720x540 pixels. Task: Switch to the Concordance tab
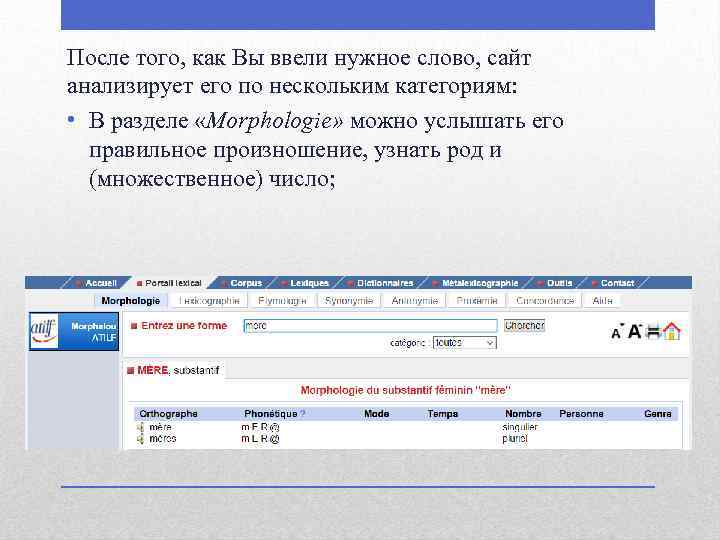point(545,301)
